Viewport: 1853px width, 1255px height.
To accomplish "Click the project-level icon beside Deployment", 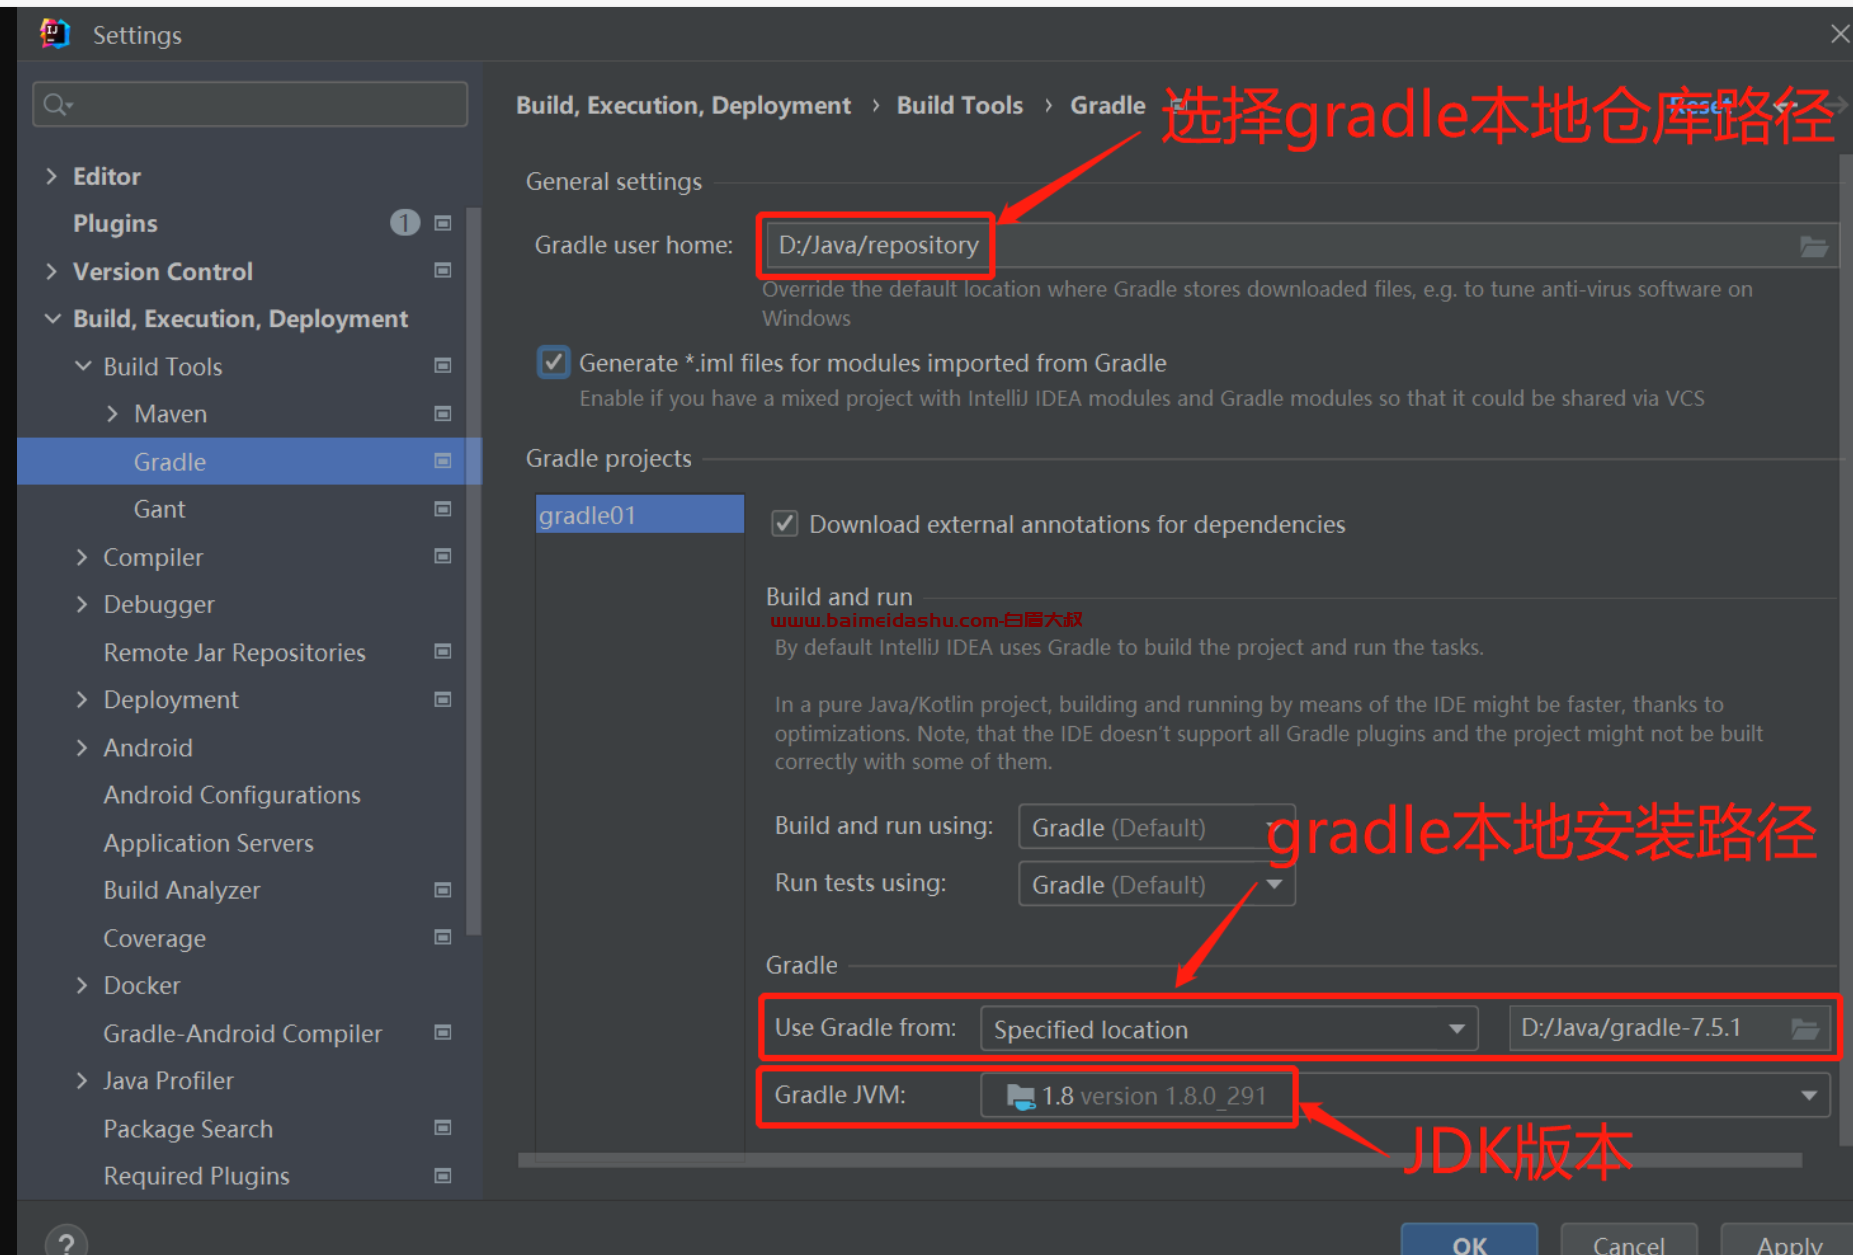I will 443,699.
